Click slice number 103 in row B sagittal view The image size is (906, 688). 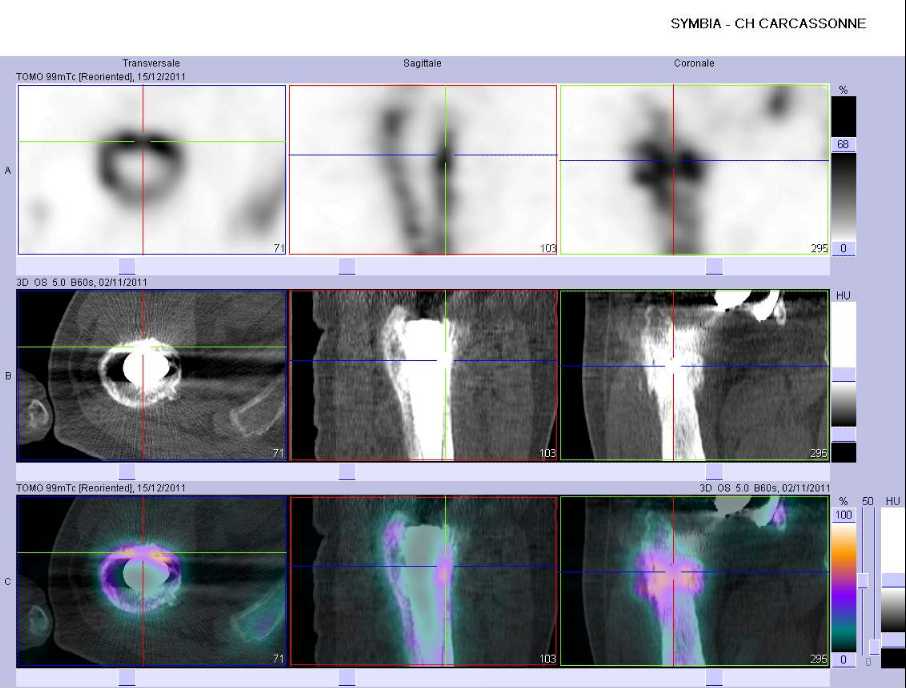[x=548, y=453]
